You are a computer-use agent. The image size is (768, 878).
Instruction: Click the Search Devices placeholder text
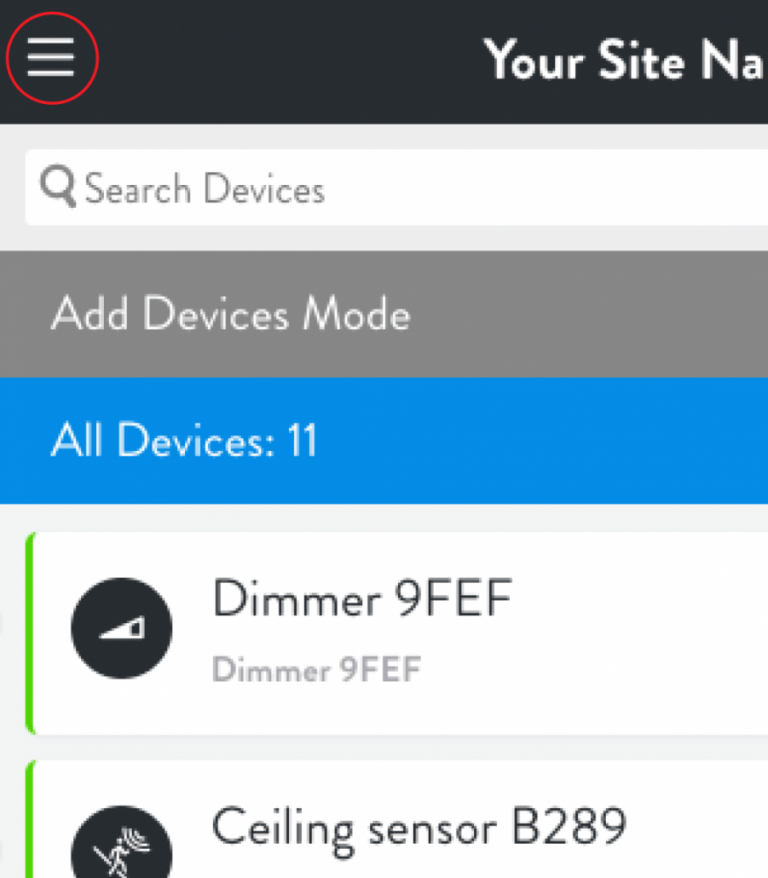pos(205,189)
